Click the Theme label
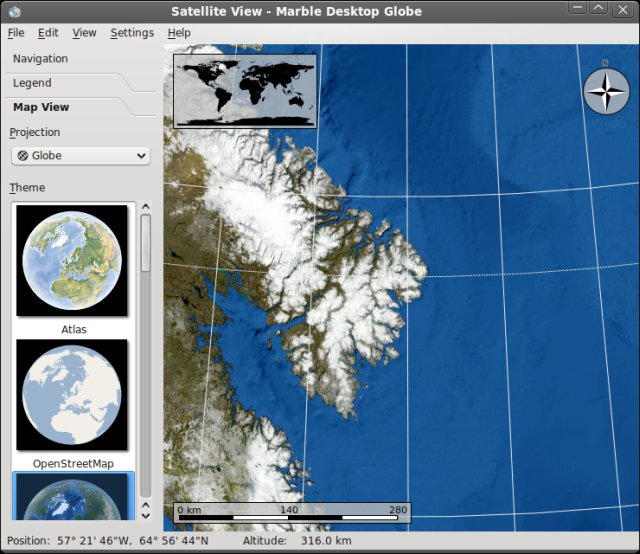This screenshot has width=640, height=554. coord(27,187)
